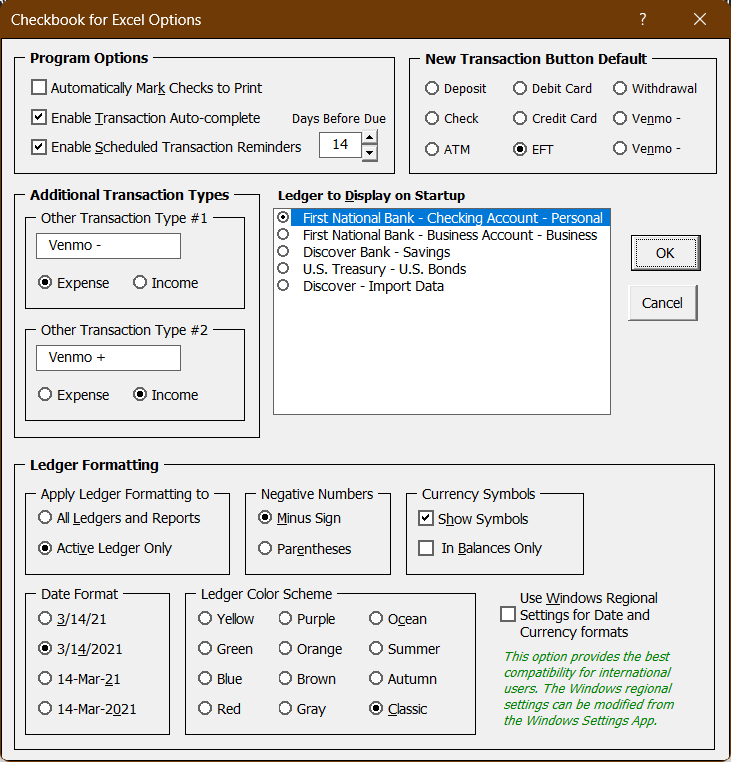Screen dimensions: 731x762
Task: Choose Red ledger color scheme
Action: tap(205, 708)
